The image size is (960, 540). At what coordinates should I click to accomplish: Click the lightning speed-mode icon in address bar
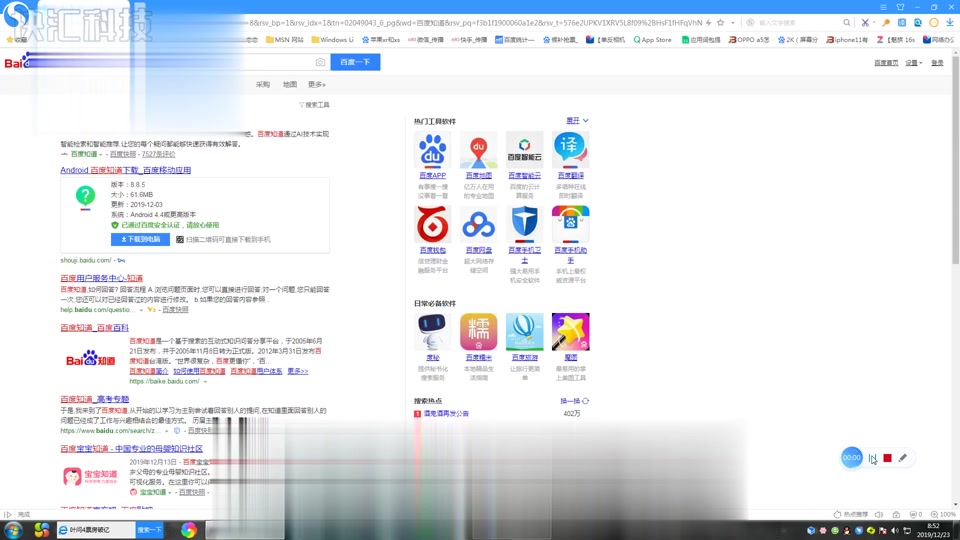[x=708, y=23]
